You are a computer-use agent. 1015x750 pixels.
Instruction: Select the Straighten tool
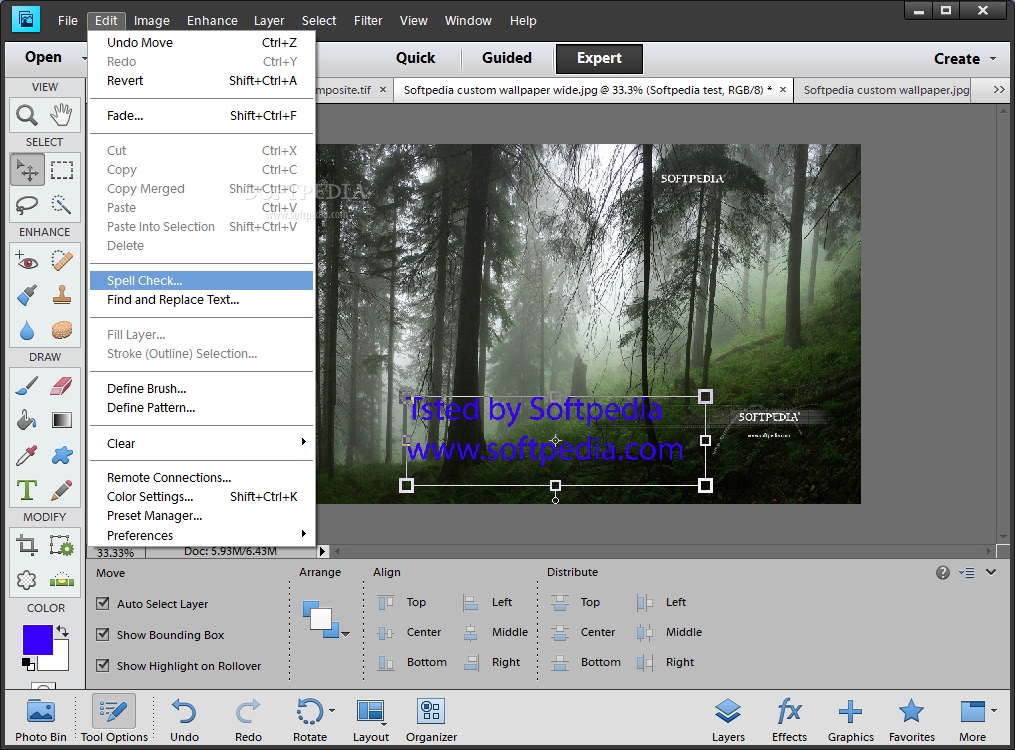61,580
